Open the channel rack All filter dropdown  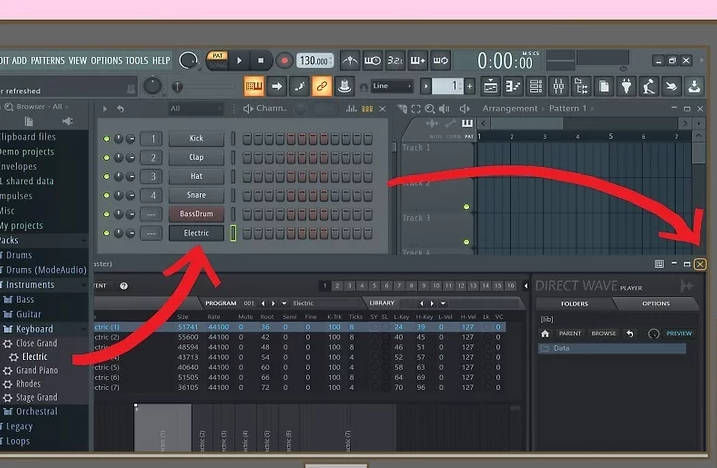pyautogui.click(x=195, y=108)
